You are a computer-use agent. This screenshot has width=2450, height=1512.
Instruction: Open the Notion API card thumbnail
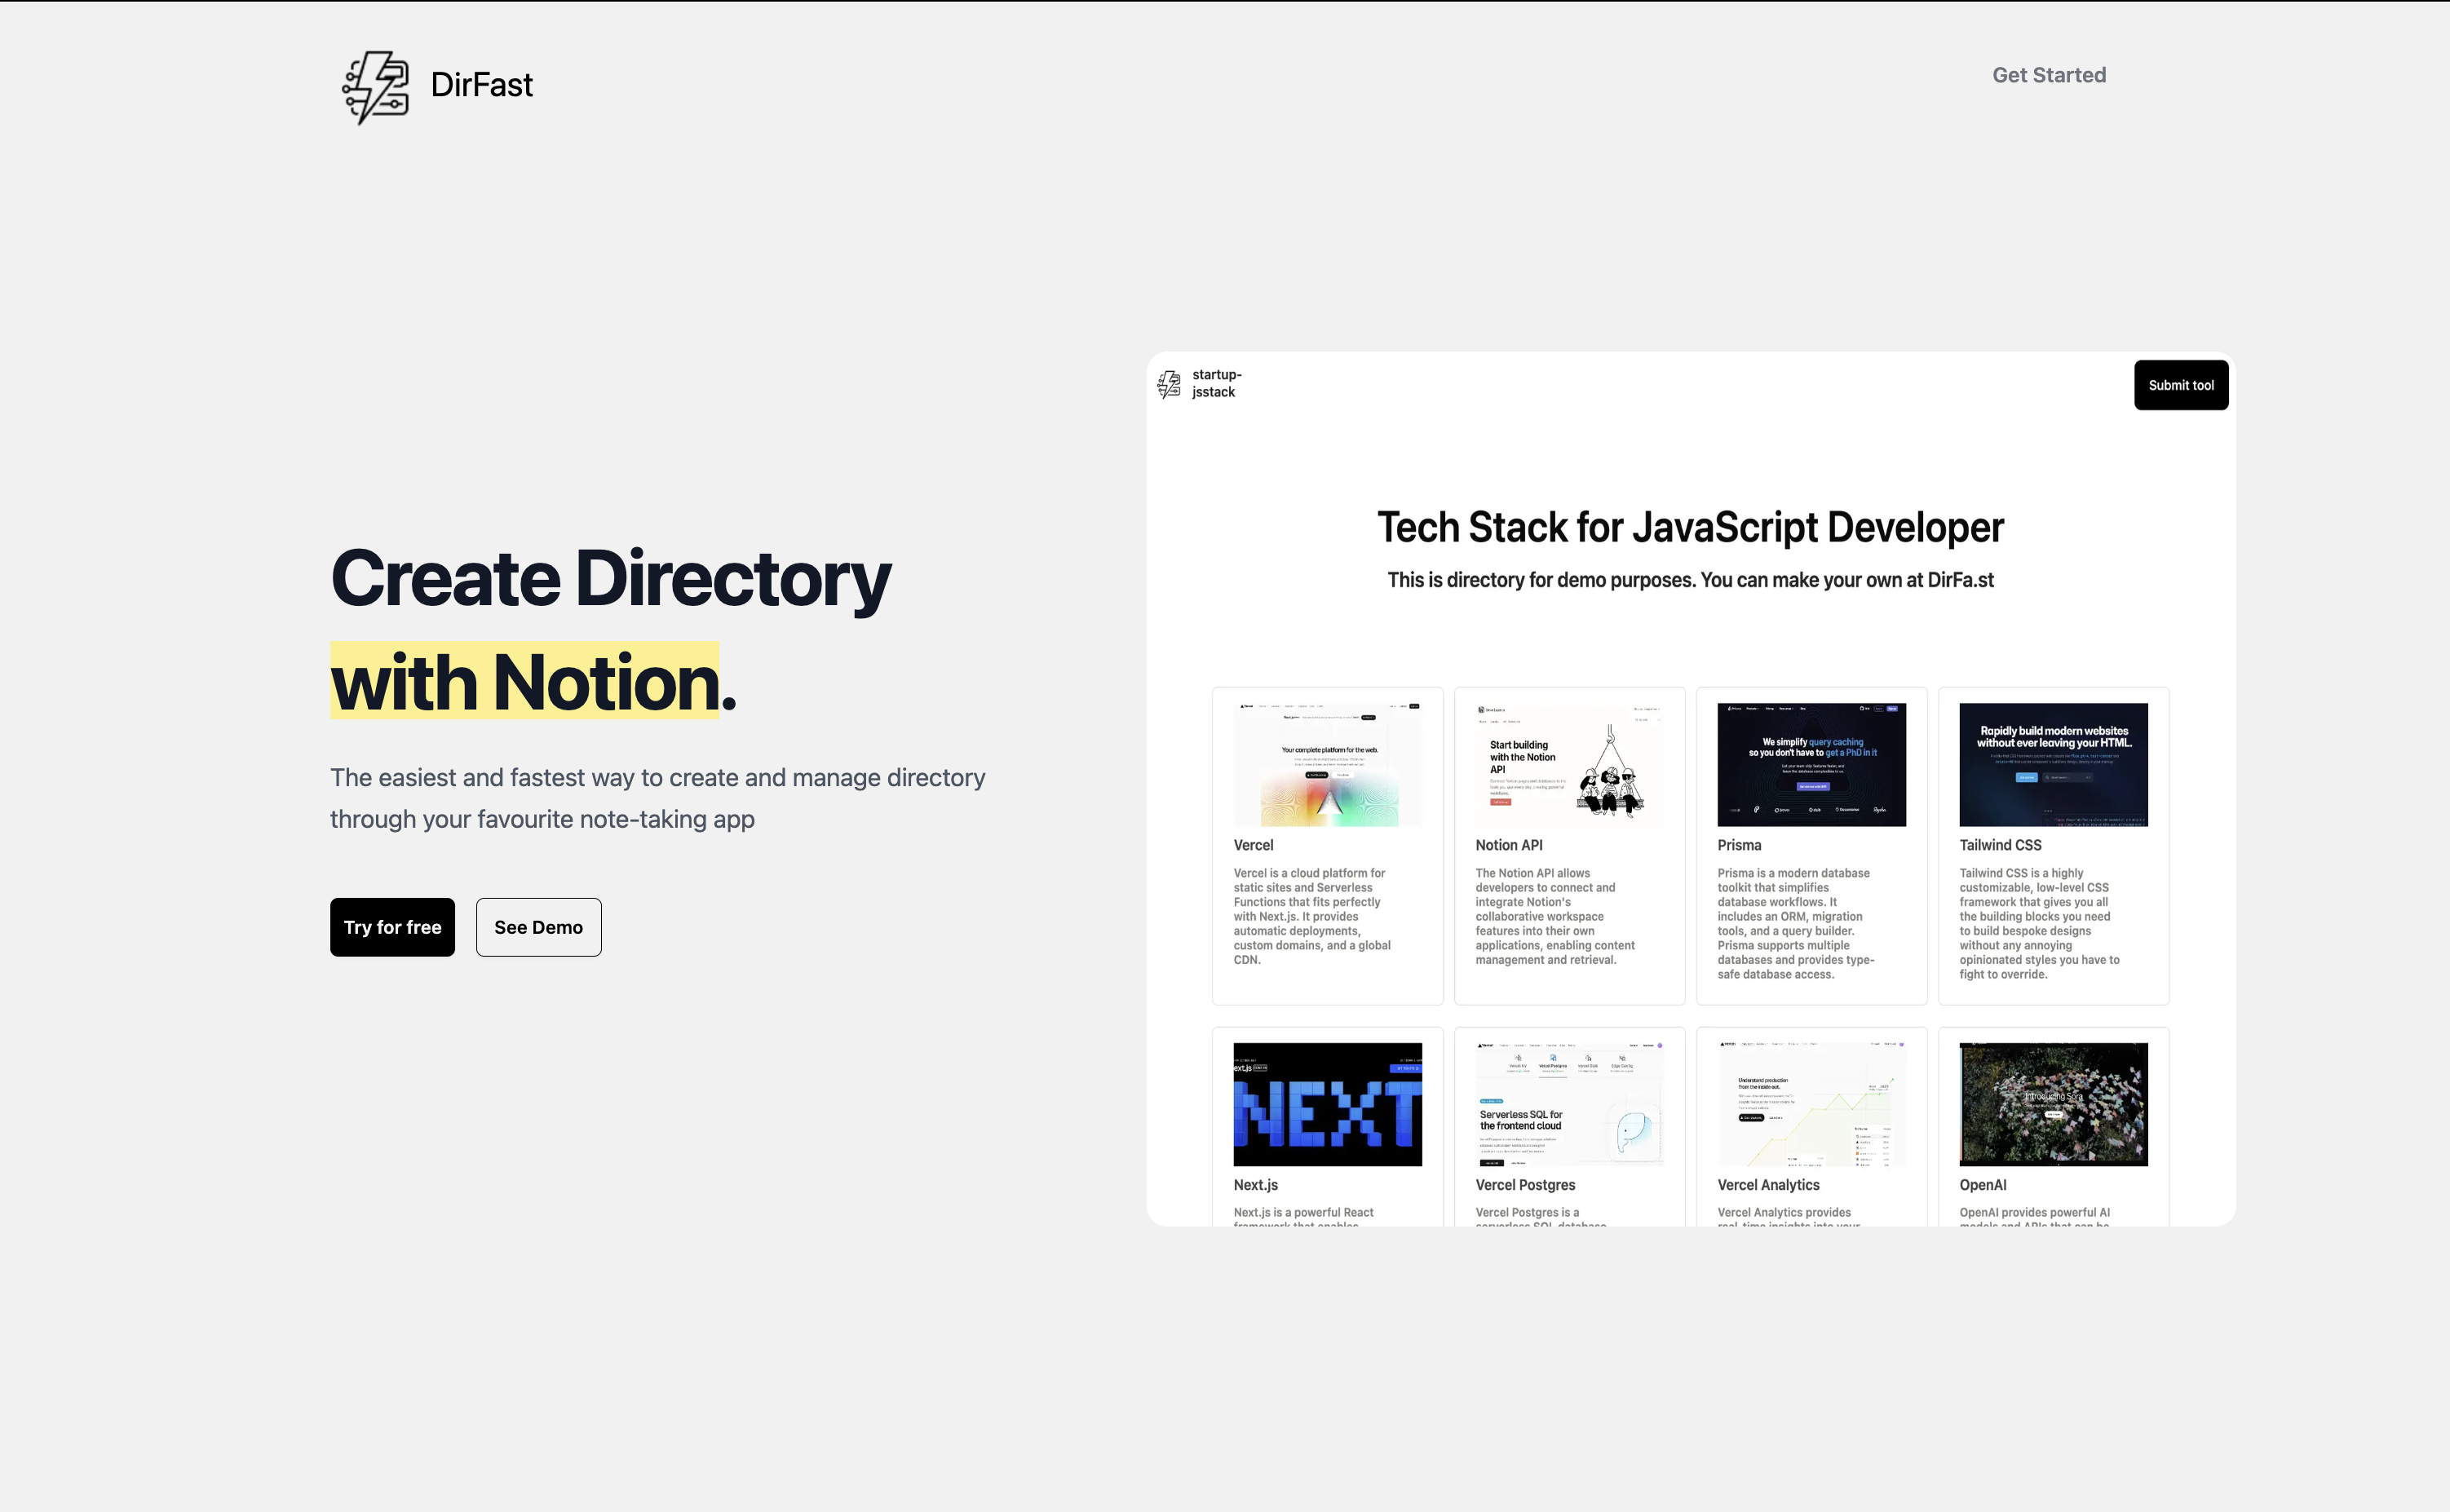point(1569,765)
